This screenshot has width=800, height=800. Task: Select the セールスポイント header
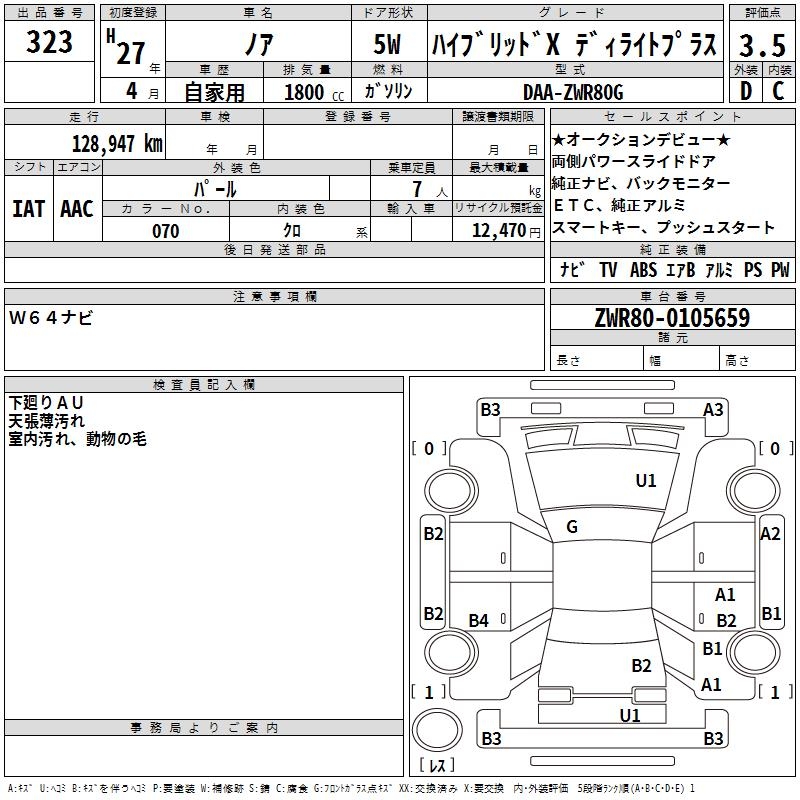click(x=672, y=116)
